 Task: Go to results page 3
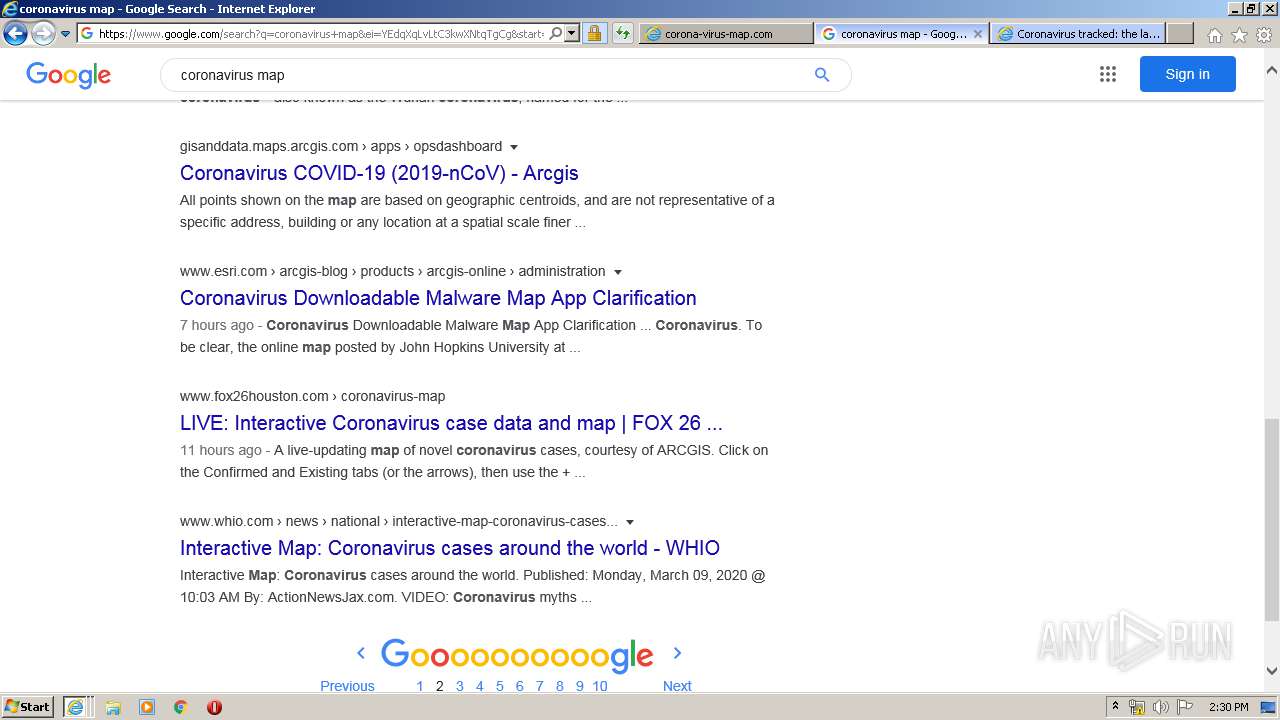coord(460,686)
